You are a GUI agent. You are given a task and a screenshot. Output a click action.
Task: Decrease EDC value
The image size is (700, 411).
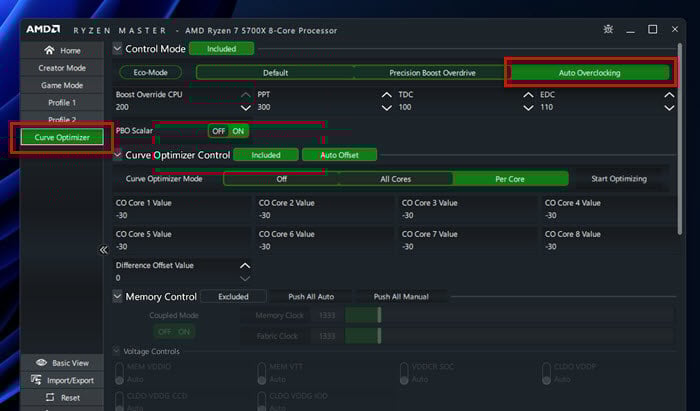click(x=669, y=108)
